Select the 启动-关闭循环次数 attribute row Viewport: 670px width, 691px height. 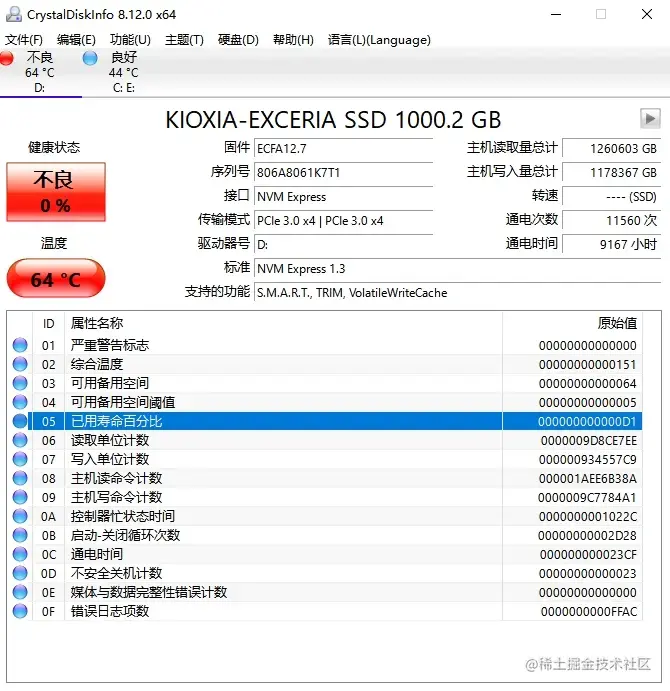point(325,535)
